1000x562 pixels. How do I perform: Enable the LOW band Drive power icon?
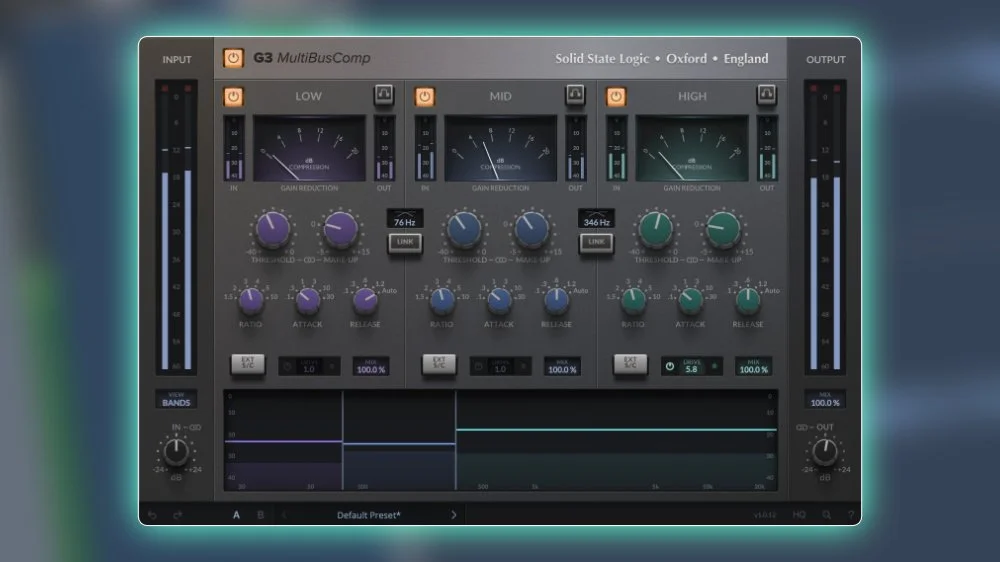pos(287,366)
